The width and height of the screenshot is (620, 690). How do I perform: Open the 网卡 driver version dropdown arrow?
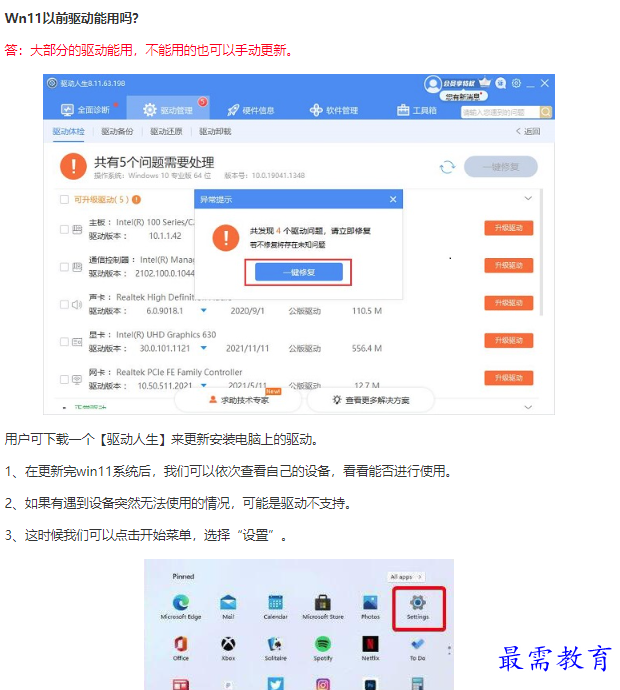[204, 385]
